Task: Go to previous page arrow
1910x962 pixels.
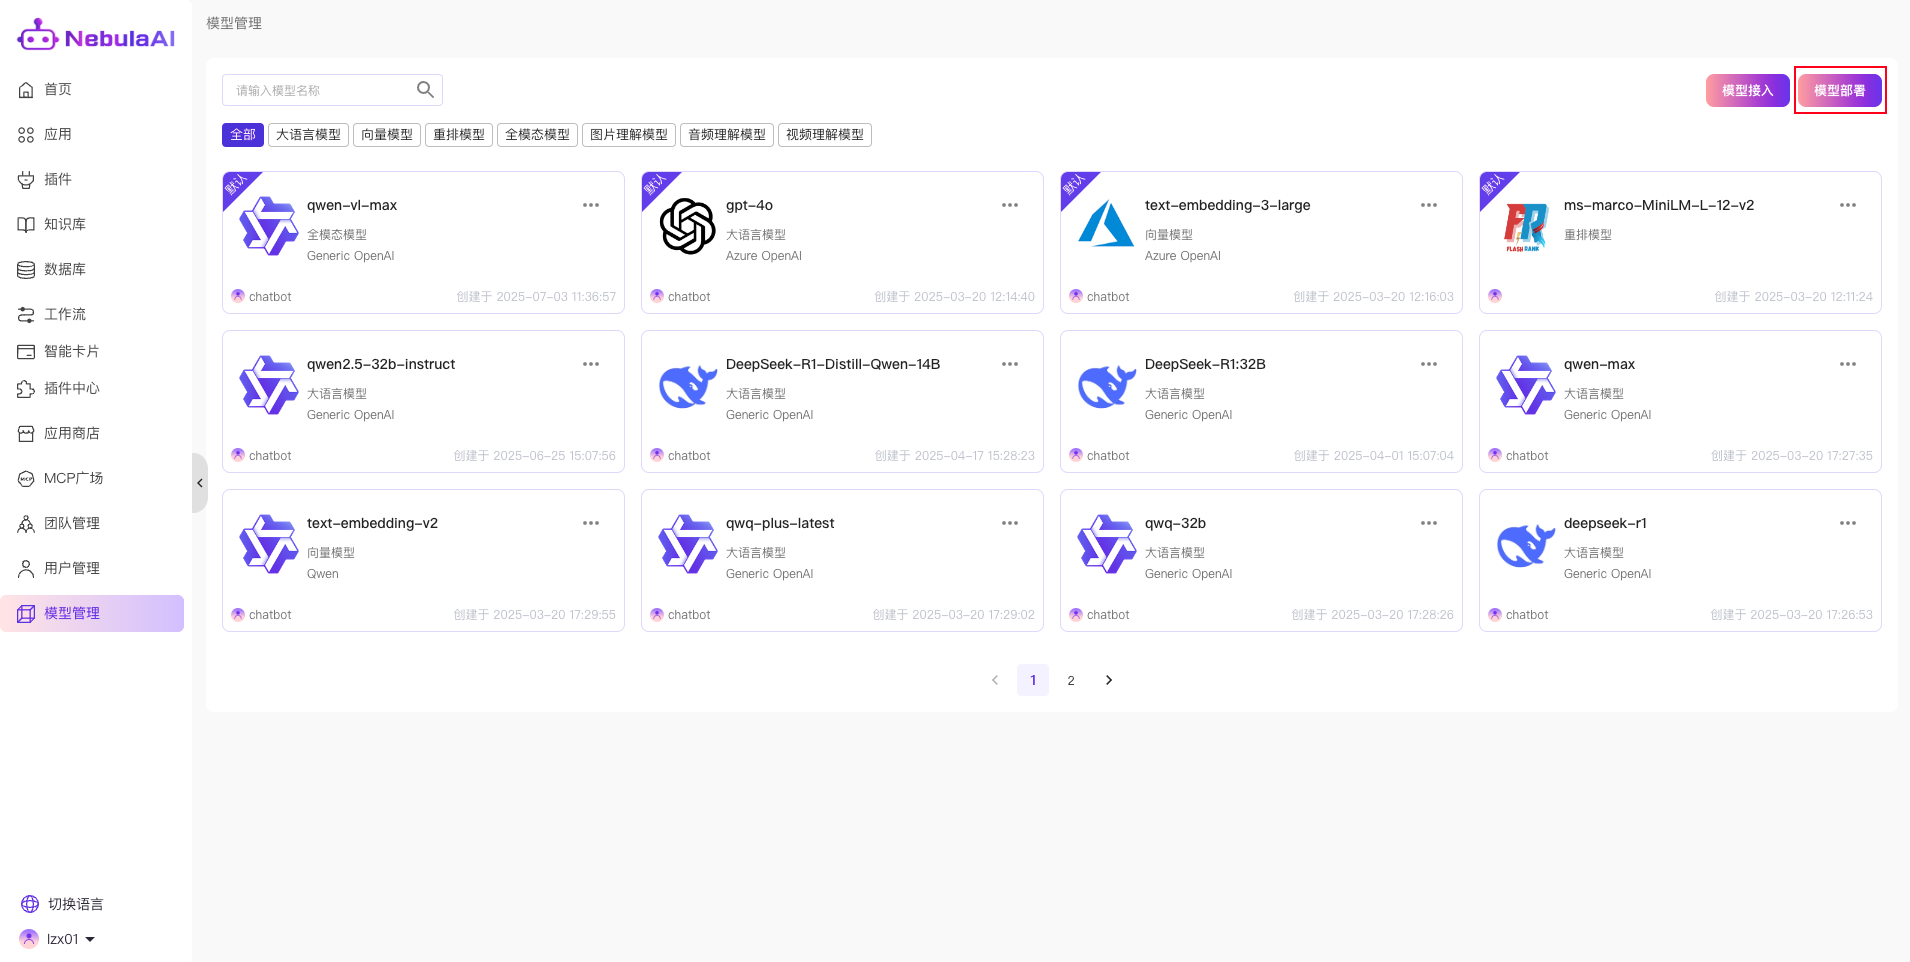Action: pyautogui.click(x=995, y=680)
